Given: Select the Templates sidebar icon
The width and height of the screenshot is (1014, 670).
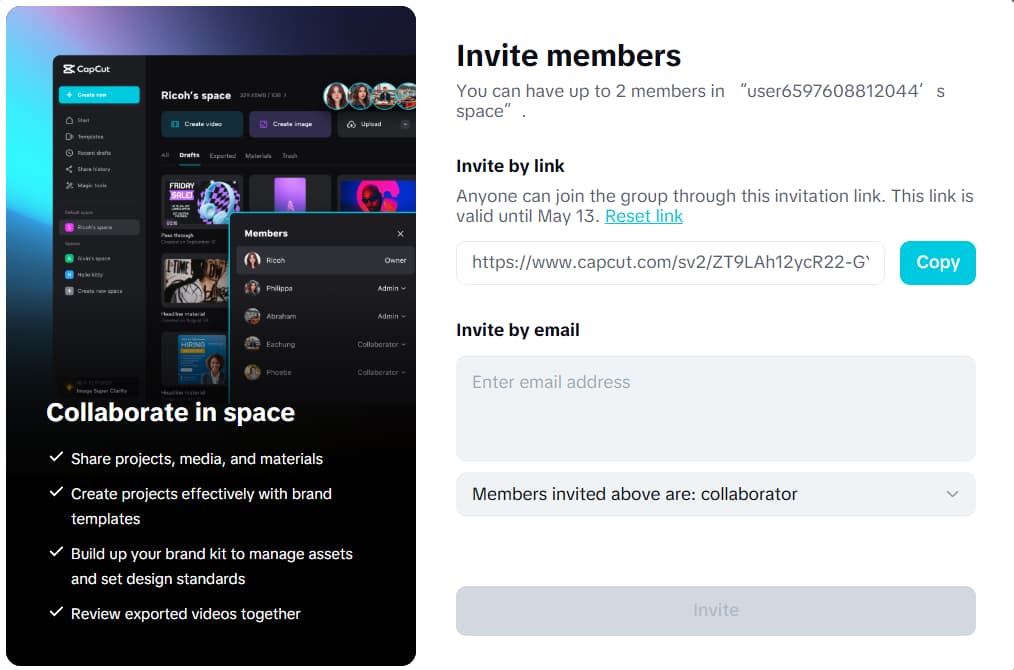Looking at the screenshot, I should pyautogui.click(x=69, y=136).
